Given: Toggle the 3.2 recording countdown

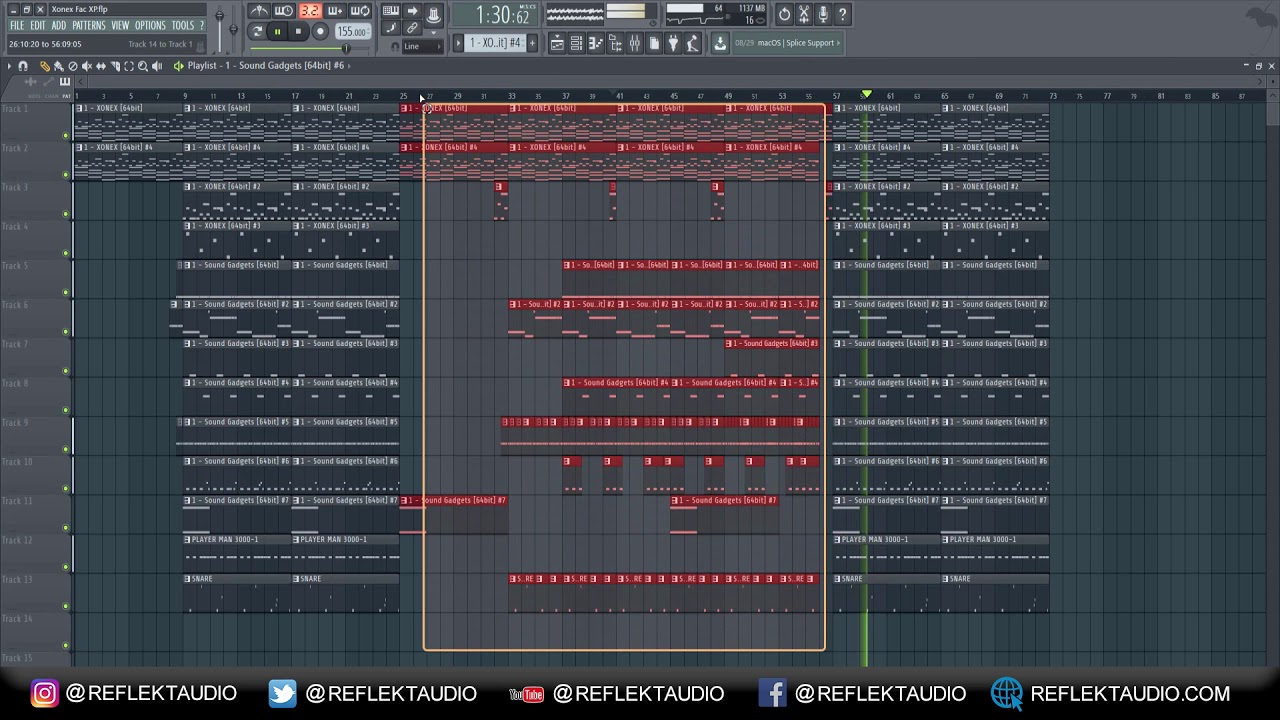Looking at the screenshot, I should point(309,12).
